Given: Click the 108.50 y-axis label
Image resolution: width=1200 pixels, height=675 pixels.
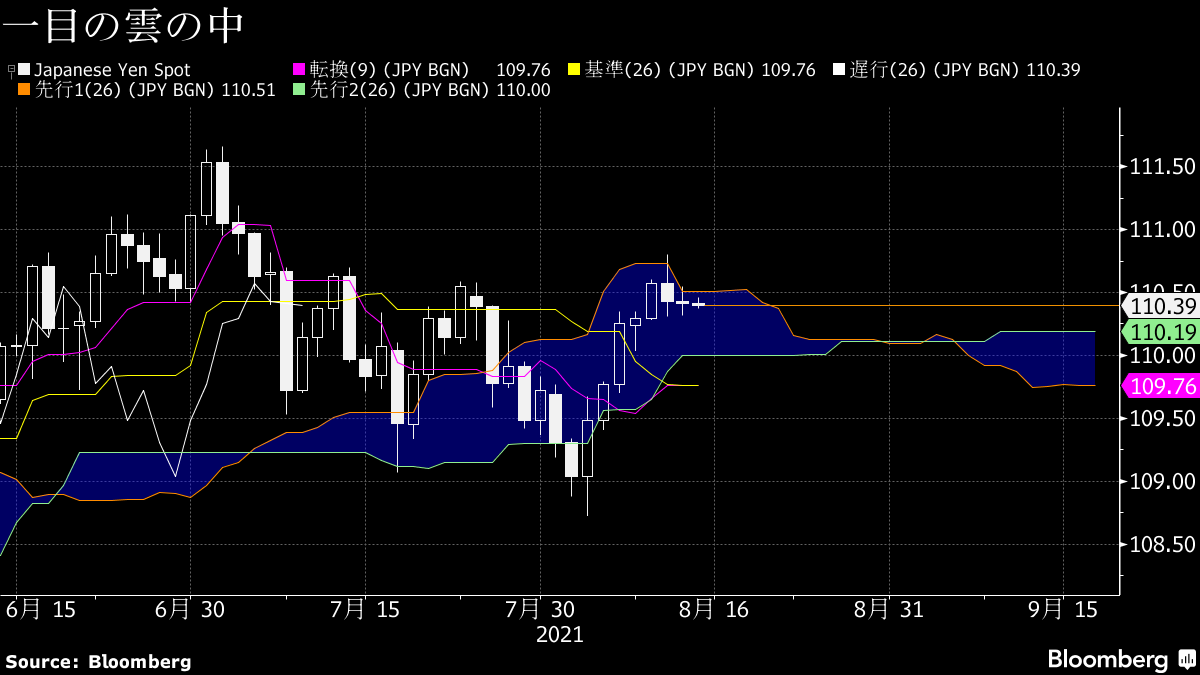Looking at the screenshot, I should pos(1163,545).
